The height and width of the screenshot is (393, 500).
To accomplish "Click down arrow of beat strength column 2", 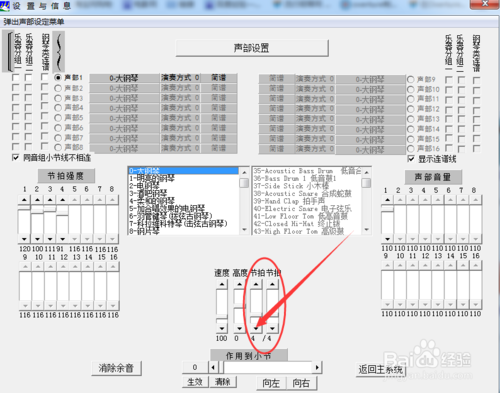I will (37, 239).
